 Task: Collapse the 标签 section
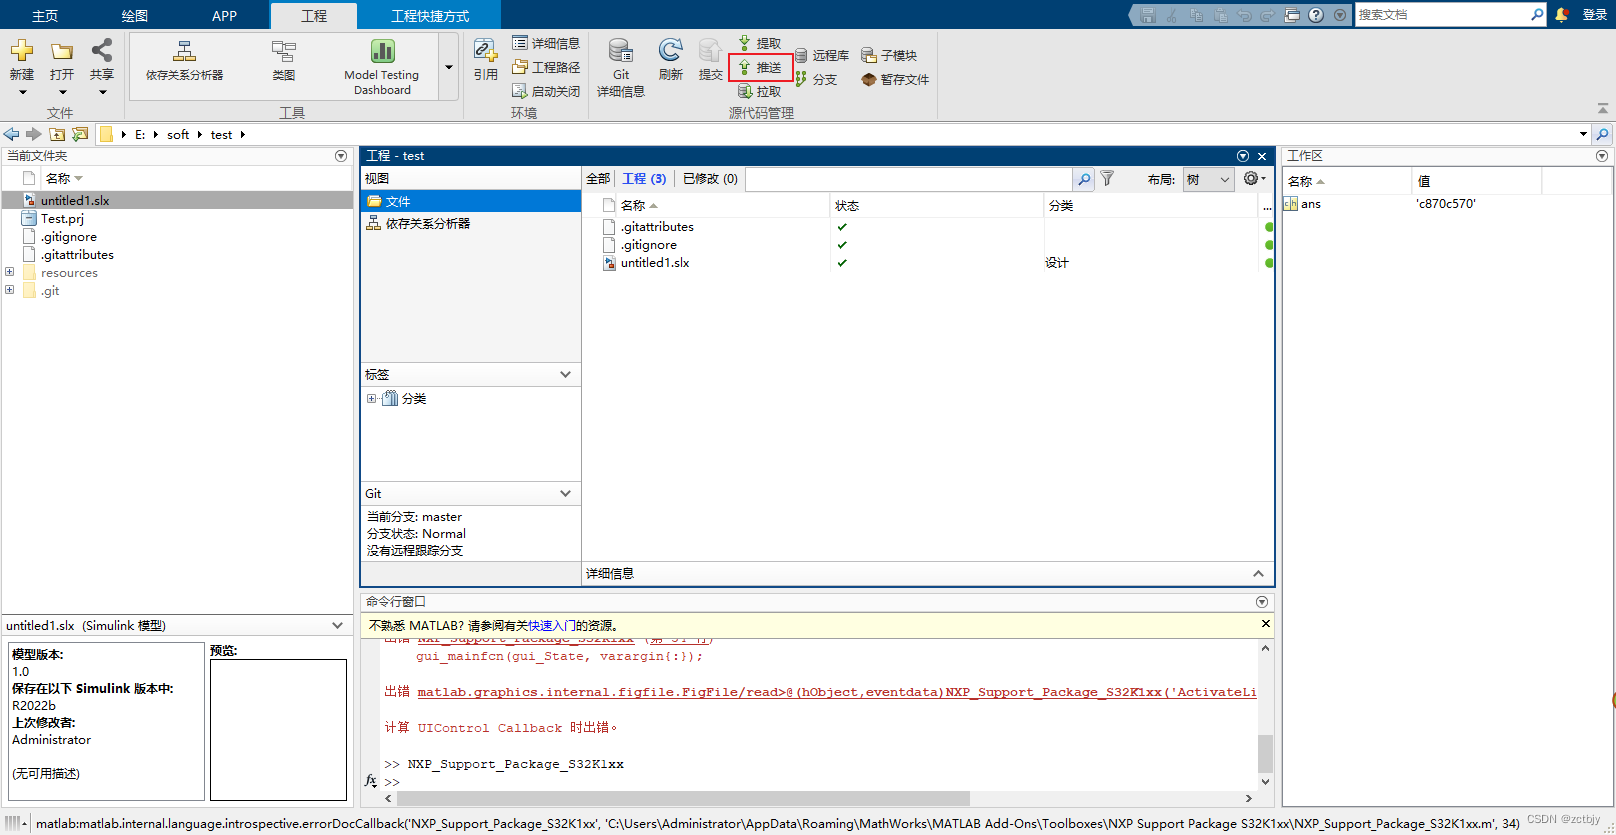pos(565,374)
